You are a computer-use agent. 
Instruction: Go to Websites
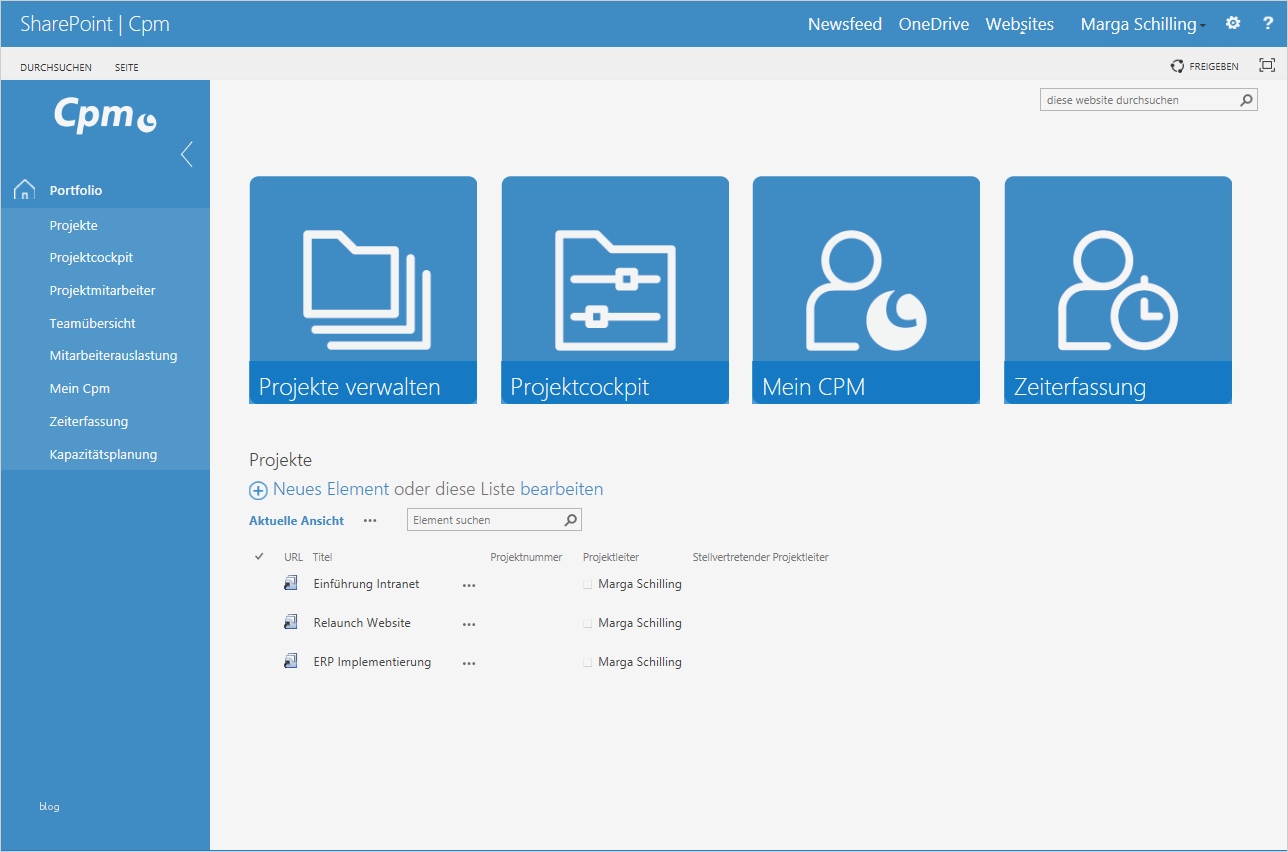(1020, 24)
